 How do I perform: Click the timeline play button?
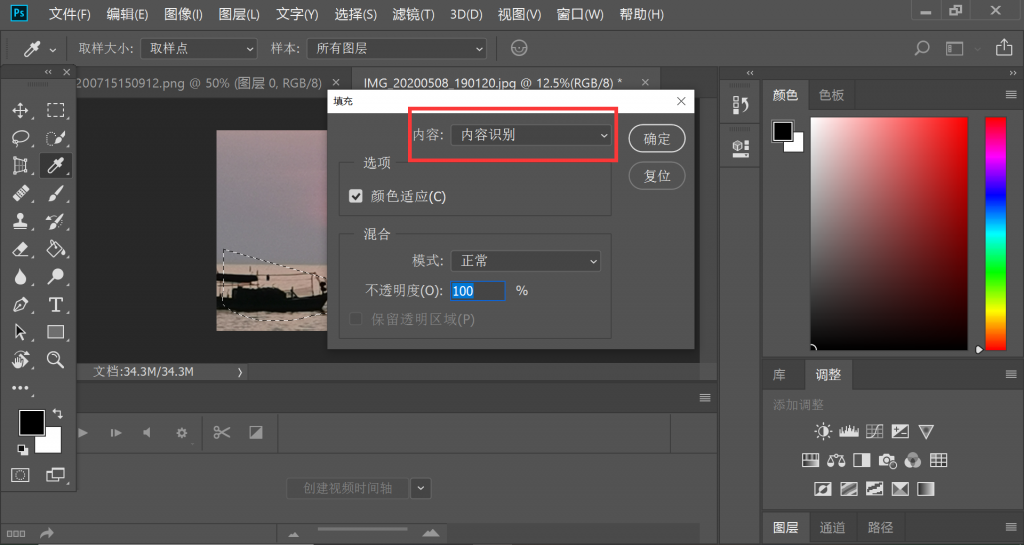click(83, 432)
